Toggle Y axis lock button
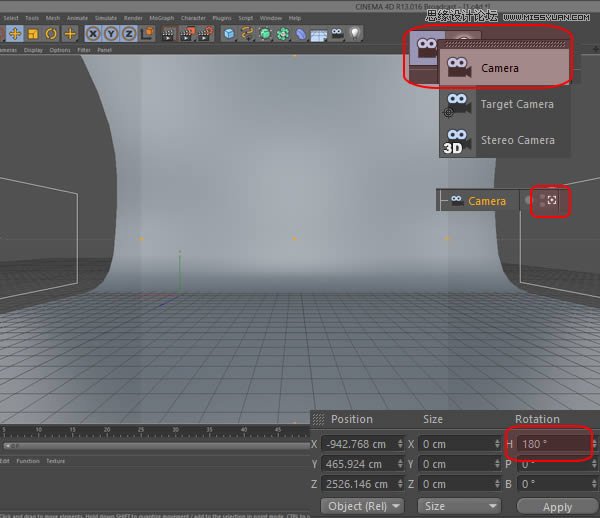The width and height of the screenshot is (600, 518). 110,34
